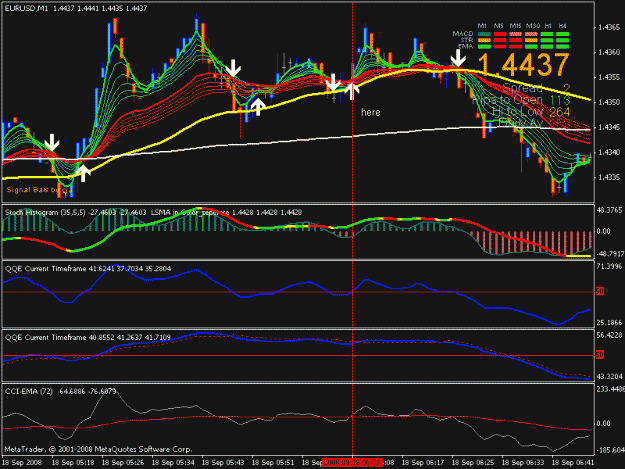Click the 25.1866 QQE scale value
This screenshot has height=469, width=625.
point(609,323)
